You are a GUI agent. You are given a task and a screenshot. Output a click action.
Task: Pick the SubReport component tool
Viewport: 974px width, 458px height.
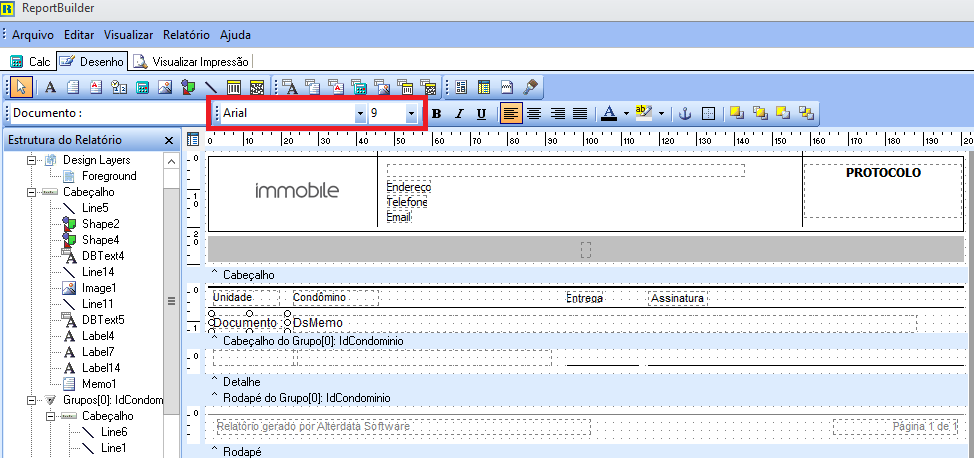click(484, 87)
